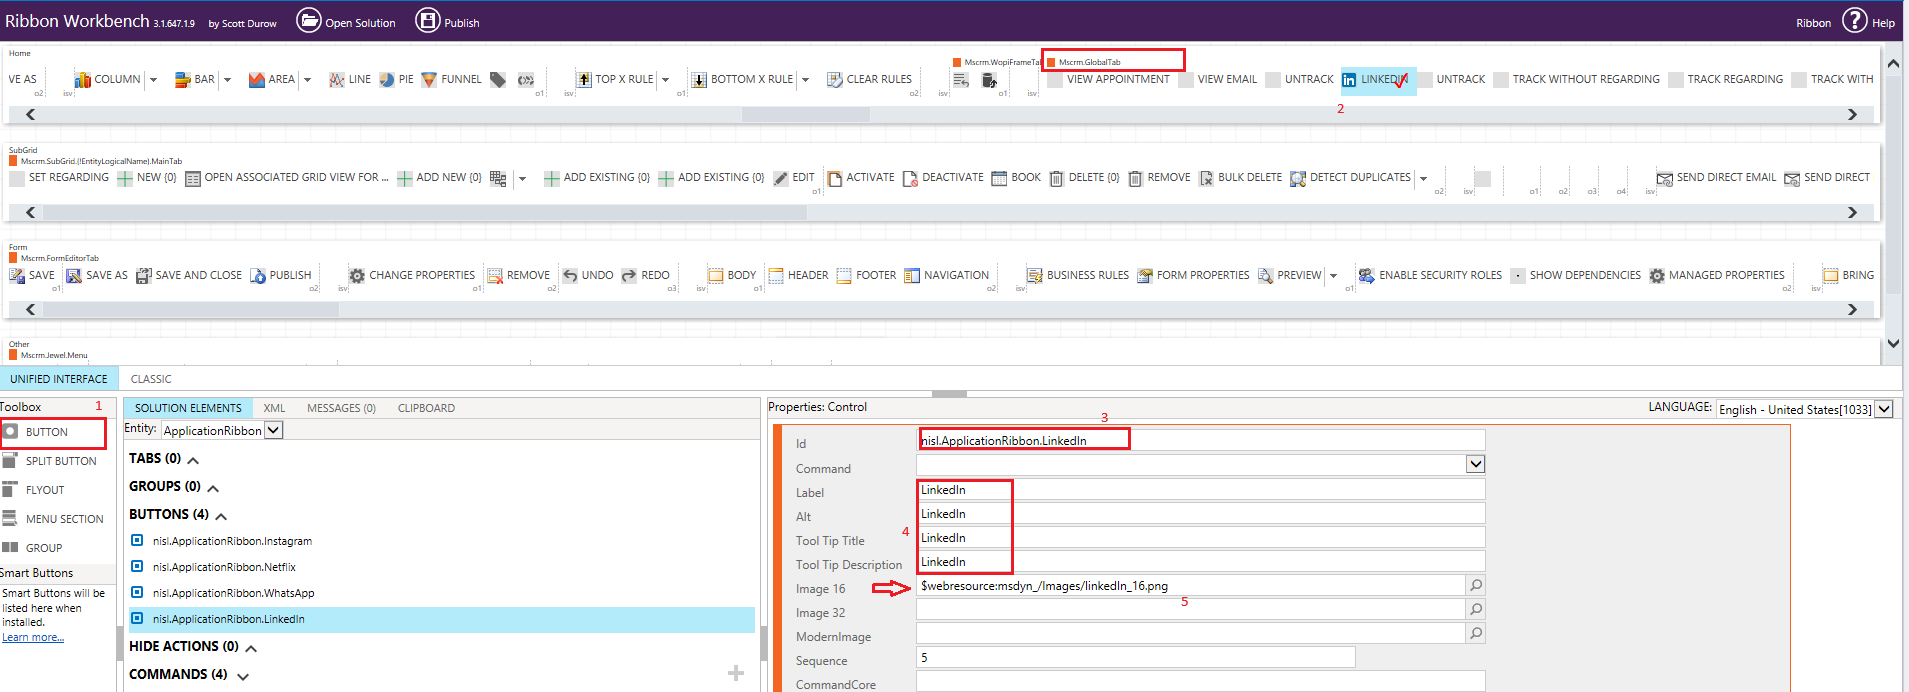Browse for Image 16 web resource
This screenshot has width=1909, height=692.
[1475, 585]
